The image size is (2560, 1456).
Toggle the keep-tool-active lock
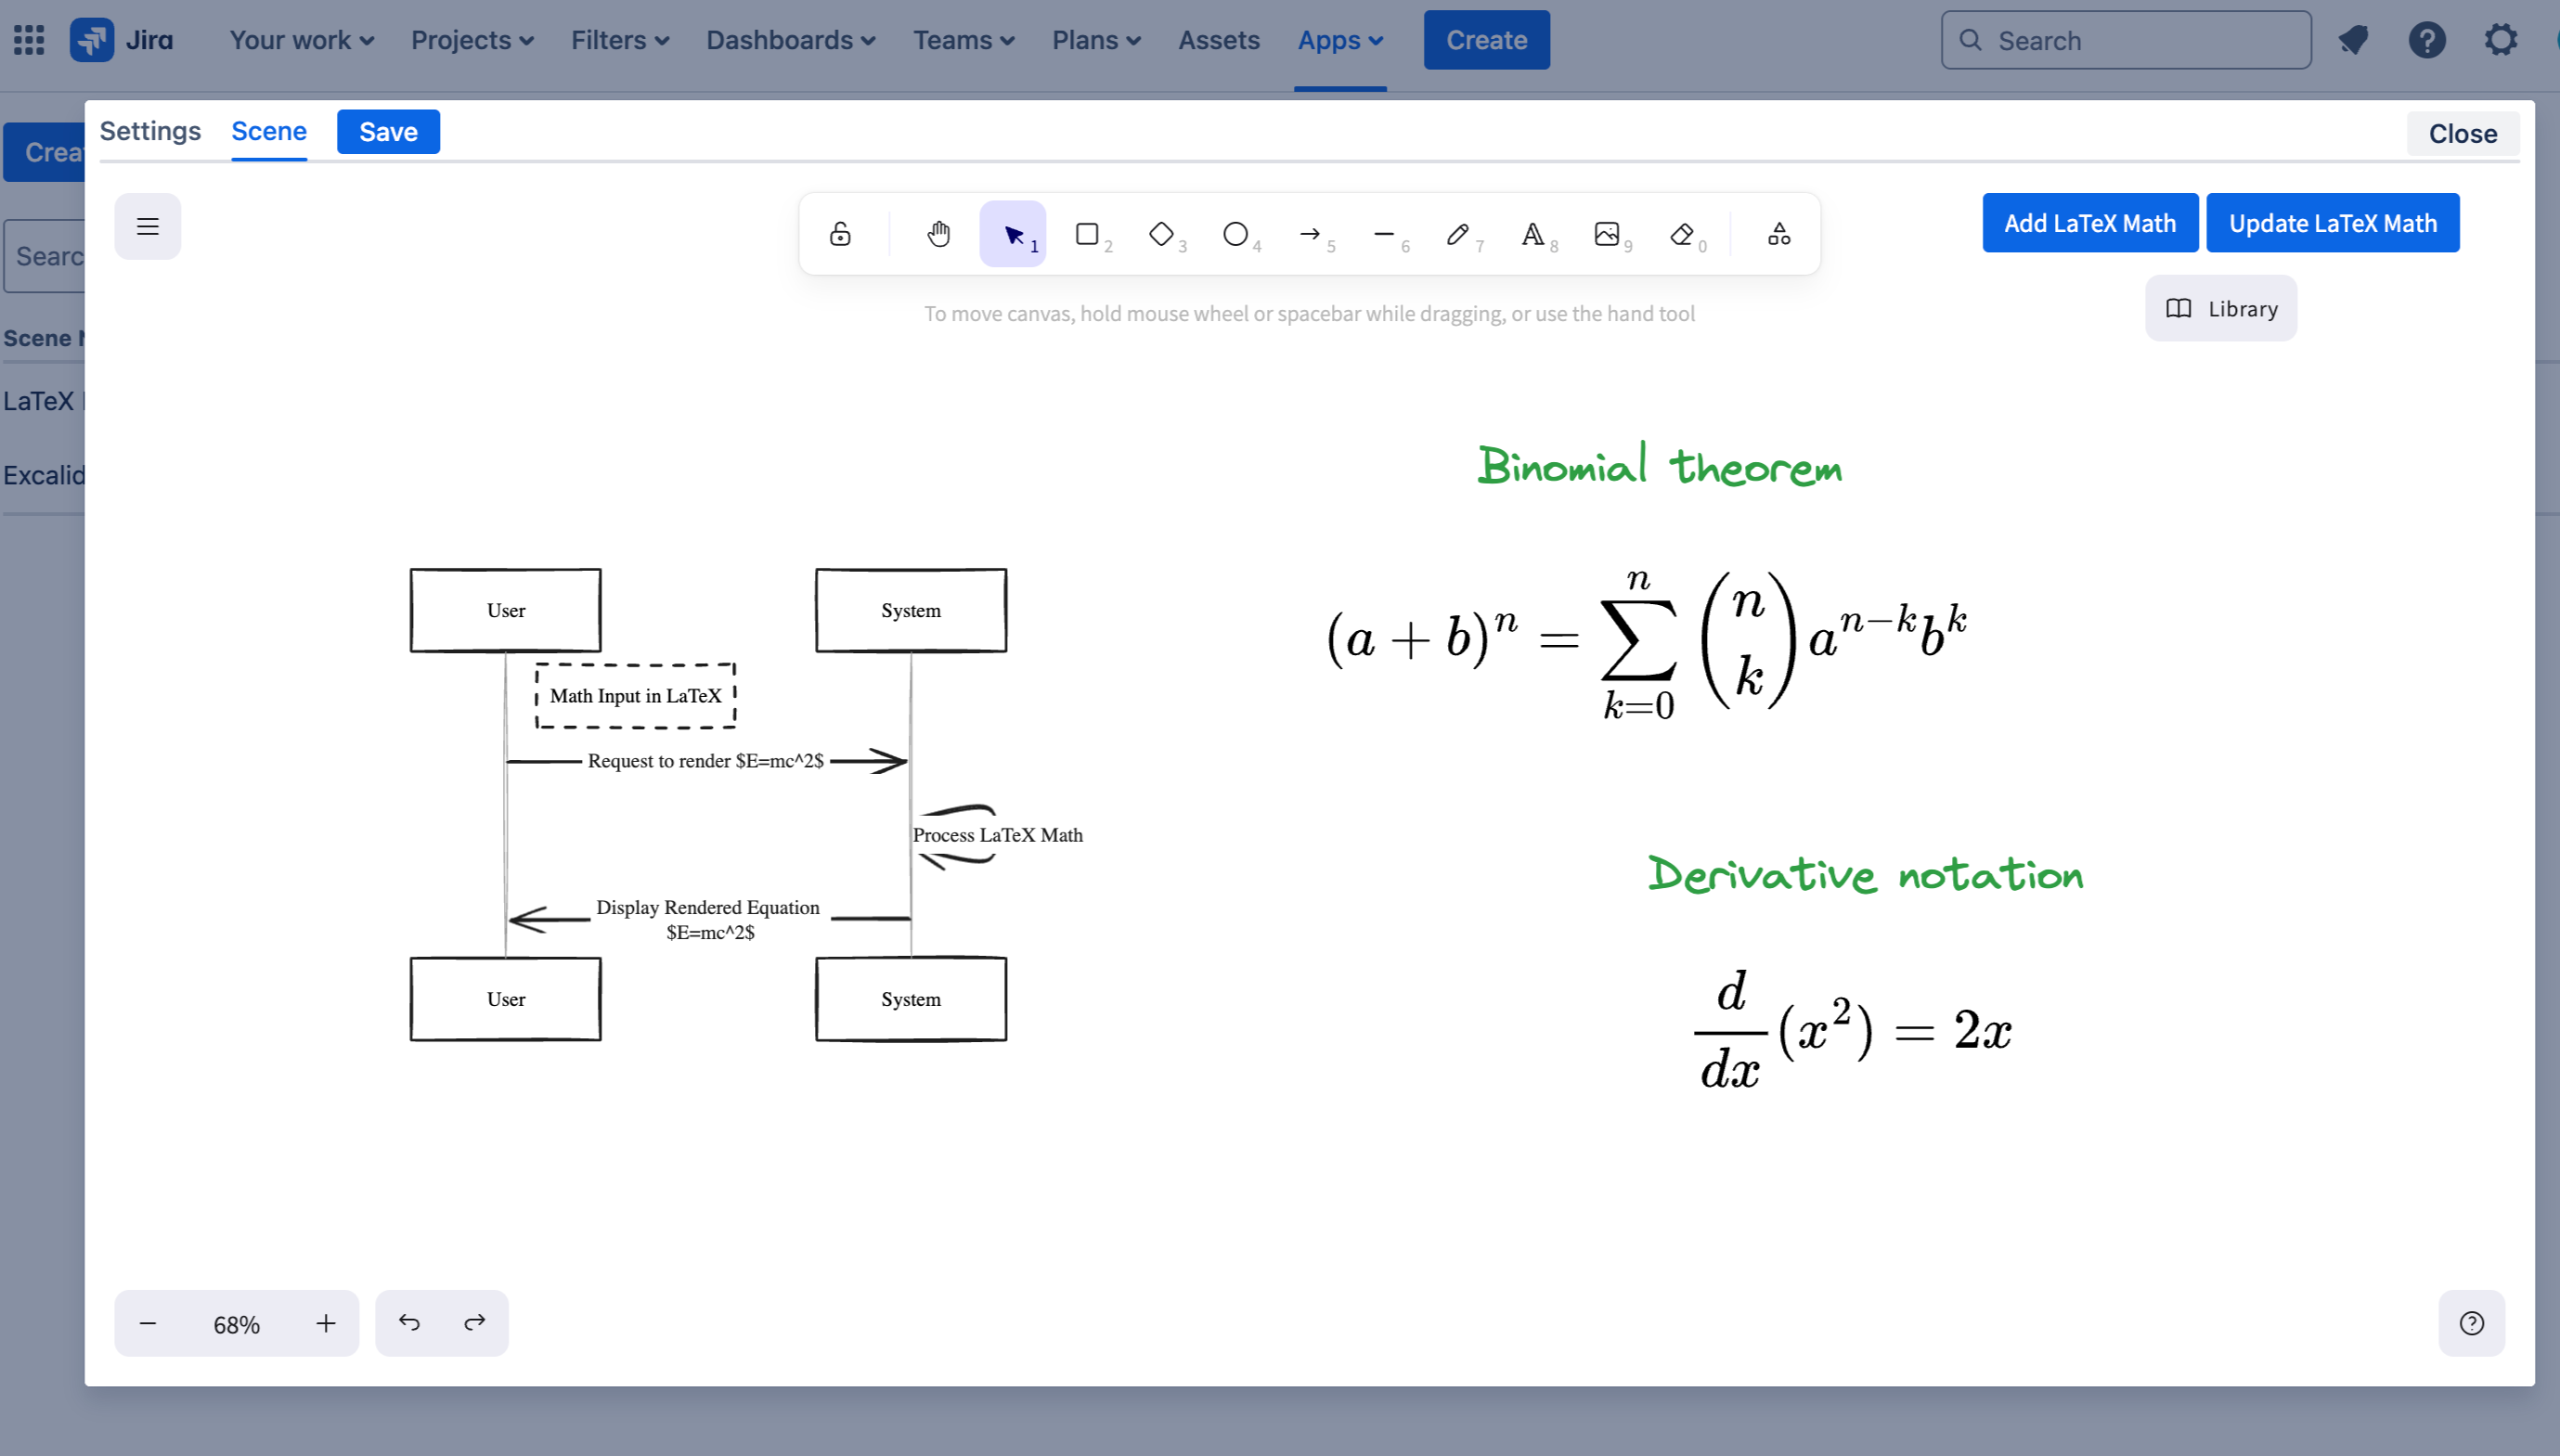[840, 234]
